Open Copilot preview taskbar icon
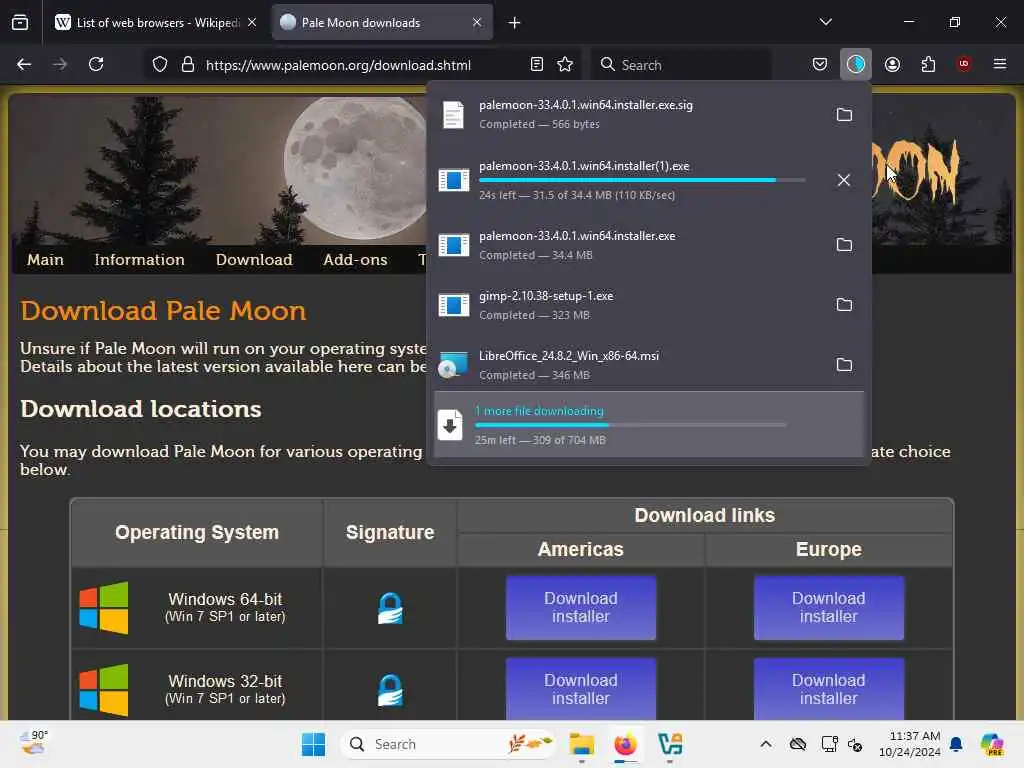1024x768 pixels. (x=992, y=744)
